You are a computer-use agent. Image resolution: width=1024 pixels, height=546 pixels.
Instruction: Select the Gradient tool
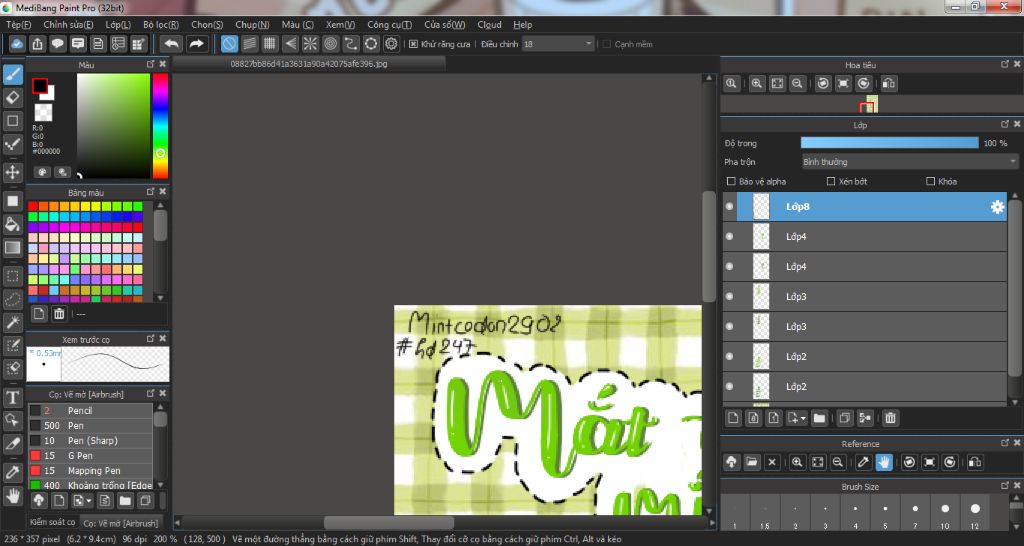12,248
